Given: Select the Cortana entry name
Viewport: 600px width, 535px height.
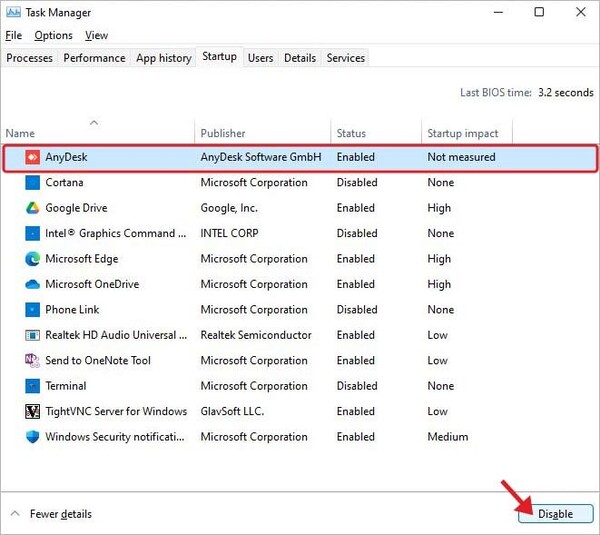Looking at the screenshot, I should pyautogui.click(x=64, y=183).
